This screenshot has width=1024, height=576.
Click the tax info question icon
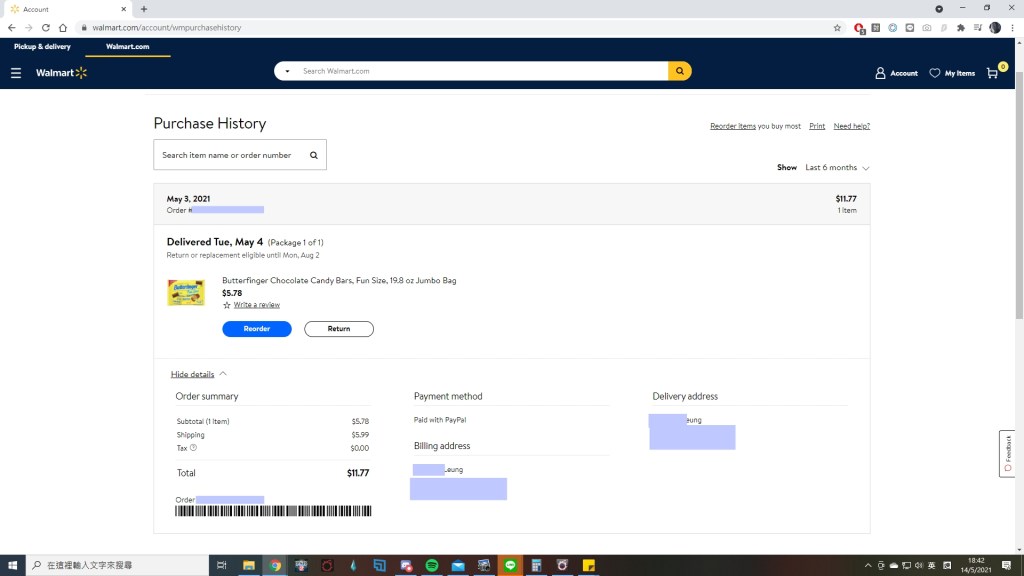tap(193, 448)
